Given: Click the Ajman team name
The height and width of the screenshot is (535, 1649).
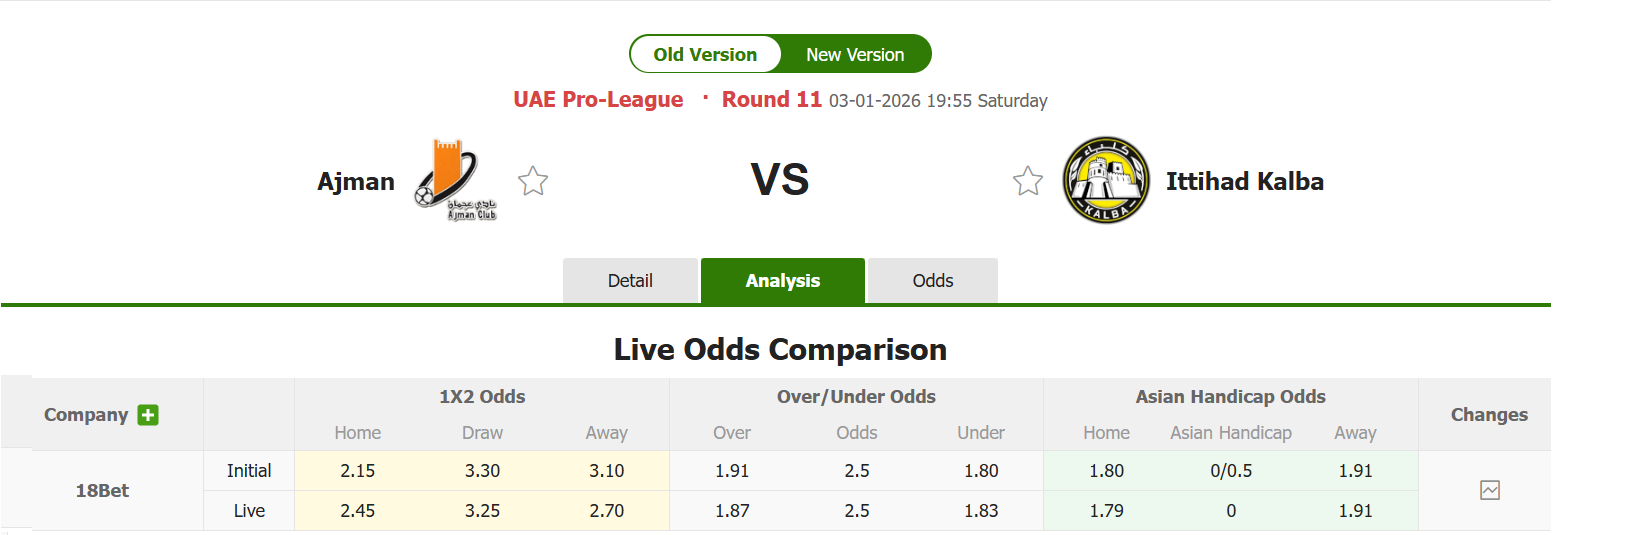Looking at the screenshot, I should click(356, 182).
